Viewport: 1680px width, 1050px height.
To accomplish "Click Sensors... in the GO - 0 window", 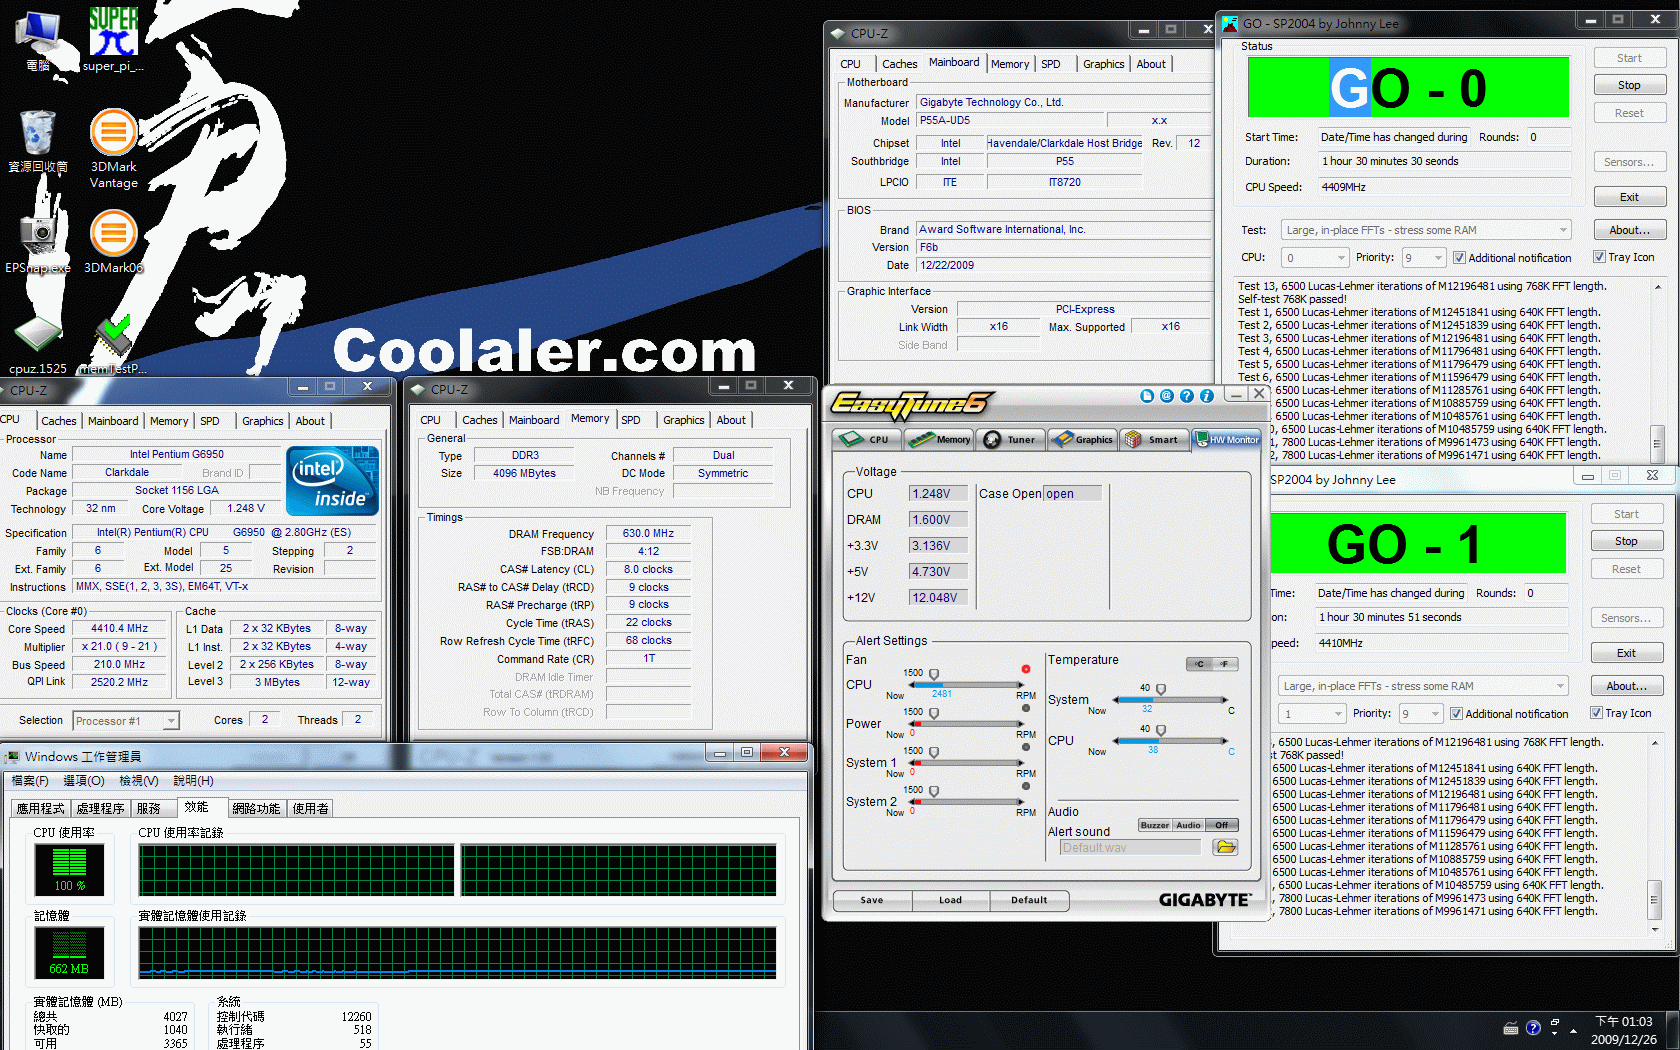I will pos(1629,162).
